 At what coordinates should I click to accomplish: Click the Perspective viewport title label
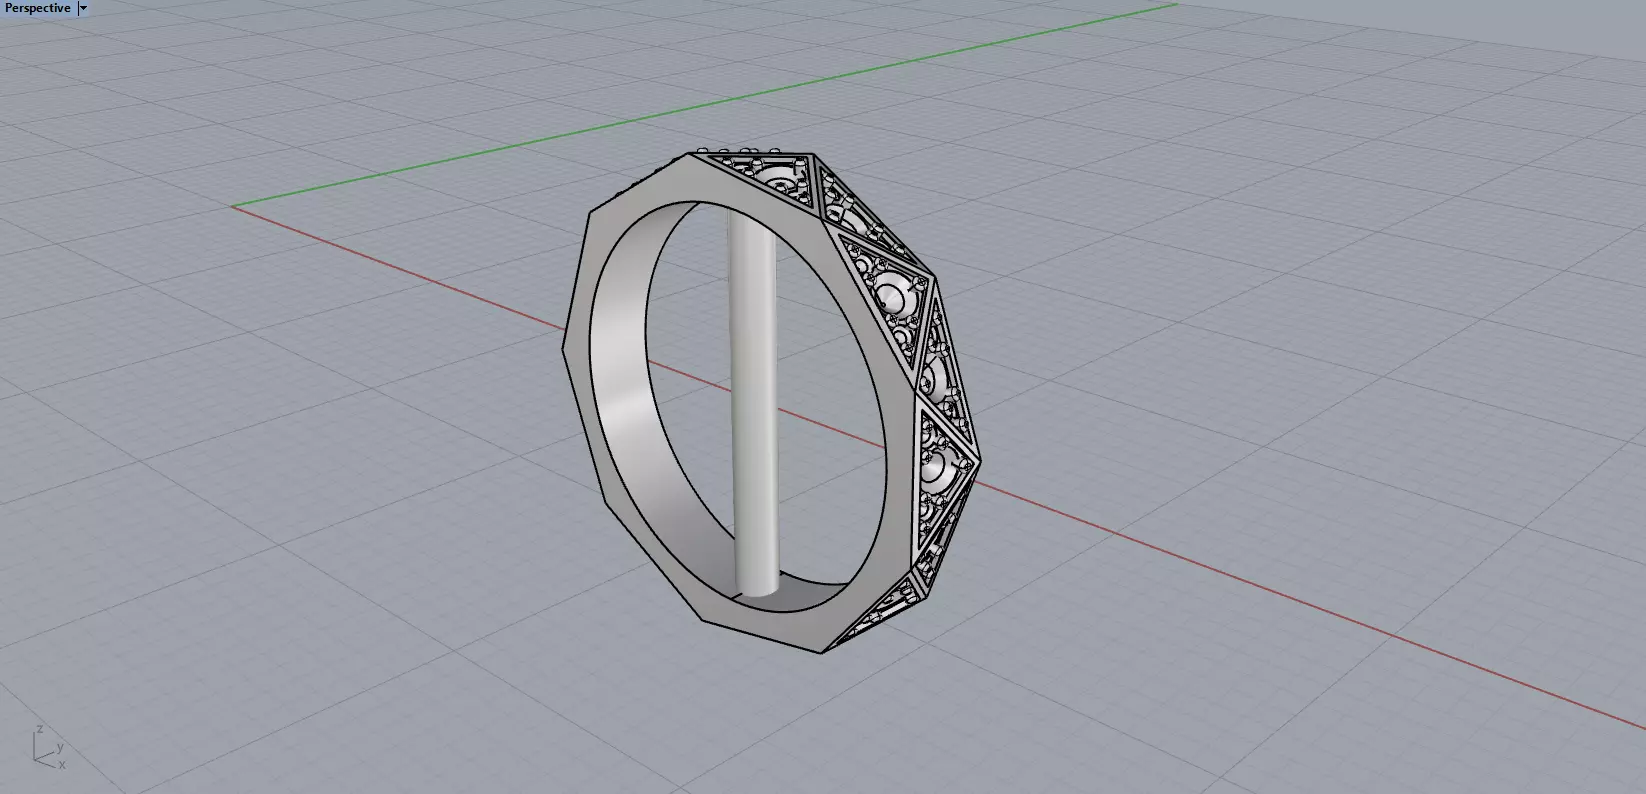tap(38, 8)
